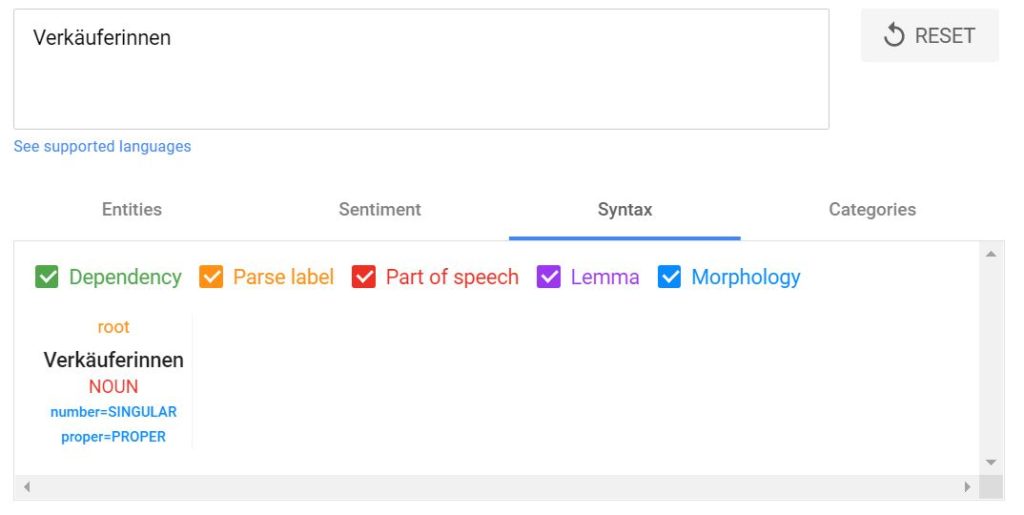Open the See supported languages link
Image resolution: width=1024 pixels, height=515 pixels.
click(103, 146)
